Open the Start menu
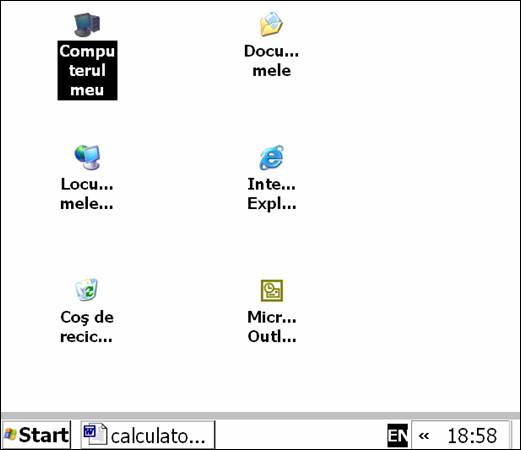The image size is (521, 450). [36, 435]
